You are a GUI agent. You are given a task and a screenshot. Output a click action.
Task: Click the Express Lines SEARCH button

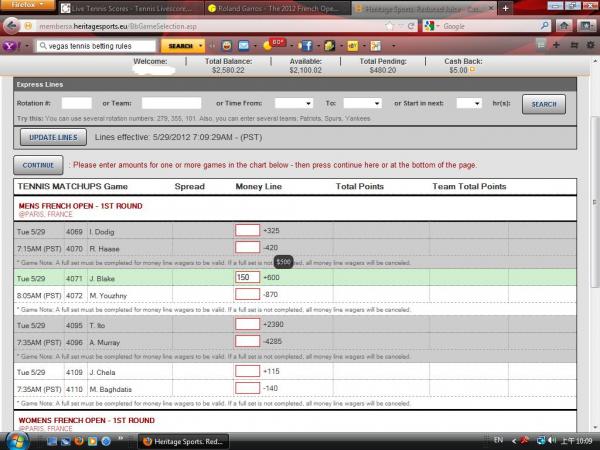543,103
